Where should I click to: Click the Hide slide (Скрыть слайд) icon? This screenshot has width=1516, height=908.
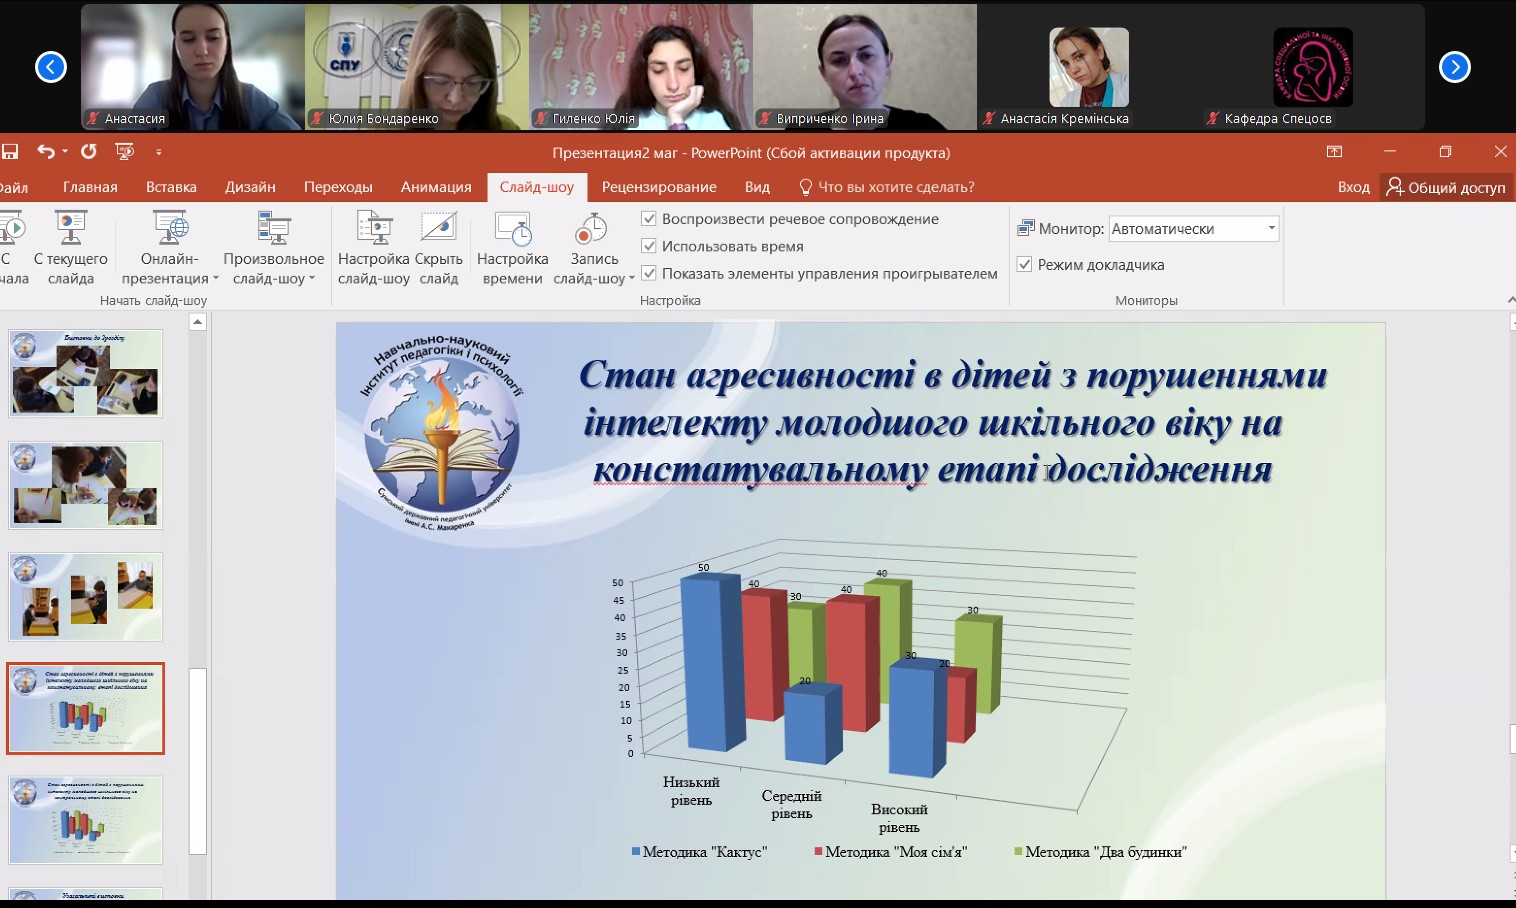[438, 229]
